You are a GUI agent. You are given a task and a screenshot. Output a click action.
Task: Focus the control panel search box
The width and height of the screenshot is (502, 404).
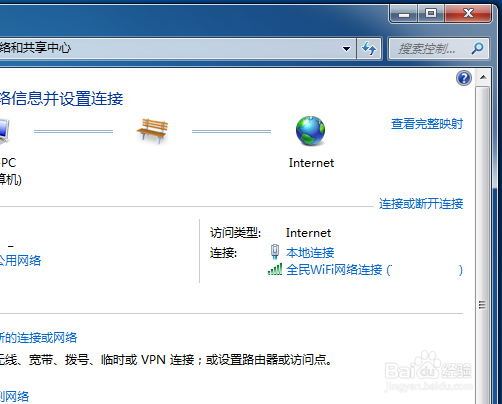tap(439, 49)
